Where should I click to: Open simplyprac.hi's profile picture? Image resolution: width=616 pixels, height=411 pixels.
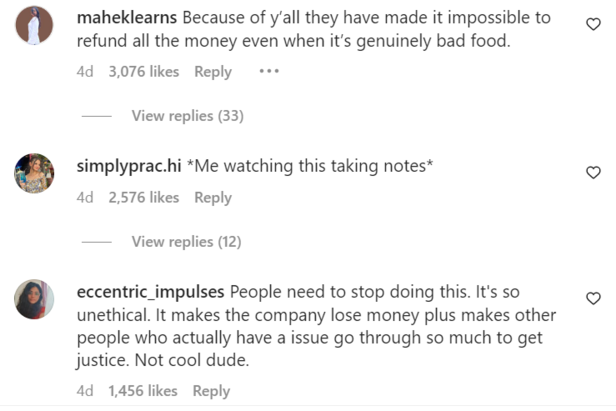click(x=34, y=173)
